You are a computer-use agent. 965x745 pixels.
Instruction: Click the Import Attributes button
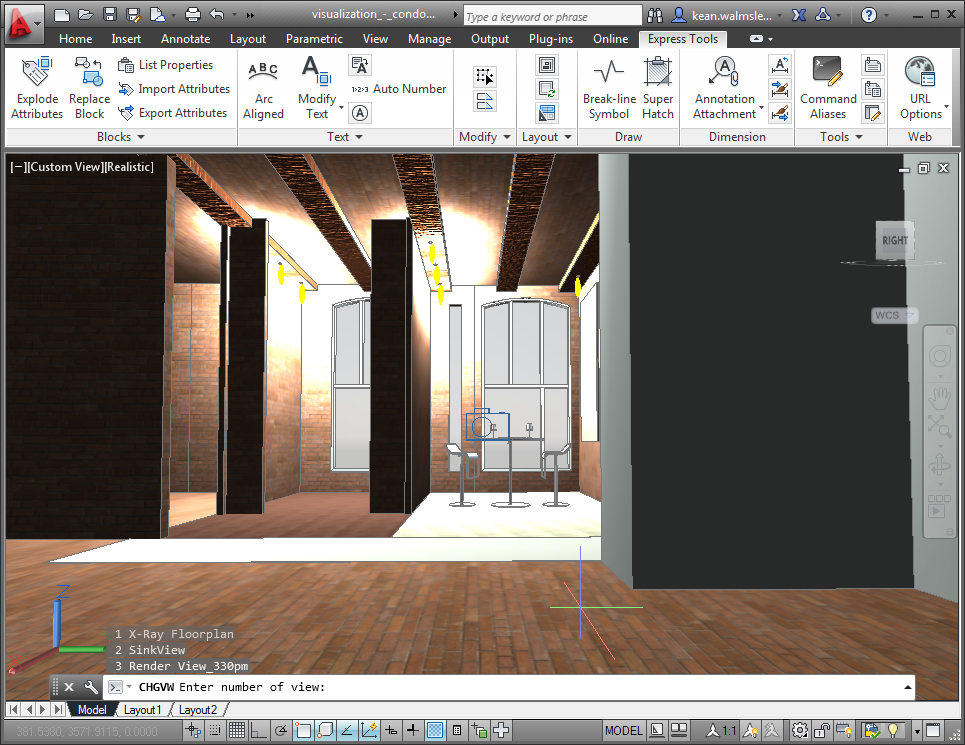click(x=174, y=89)
